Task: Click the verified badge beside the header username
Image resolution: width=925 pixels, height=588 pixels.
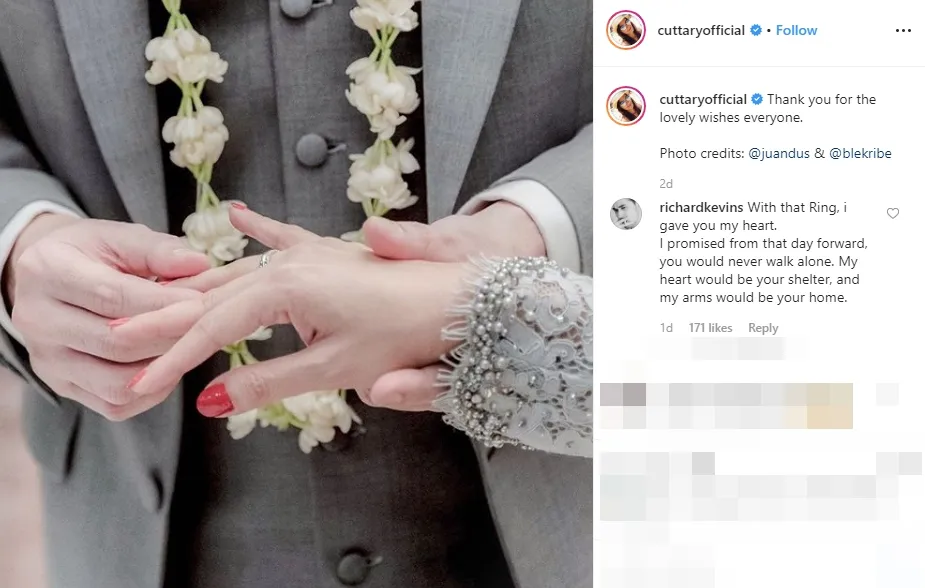Action: pos(756,30)
